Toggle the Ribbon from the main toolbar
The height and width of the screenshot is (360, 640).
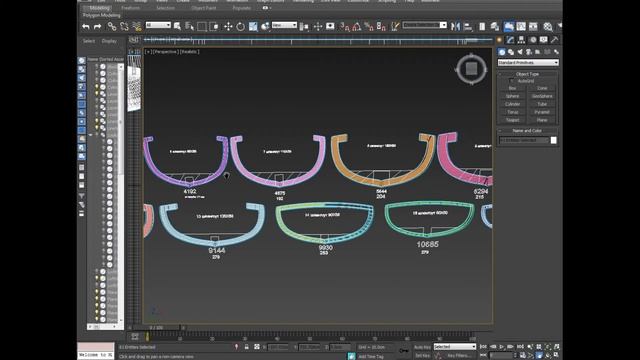tap(509, 27)
